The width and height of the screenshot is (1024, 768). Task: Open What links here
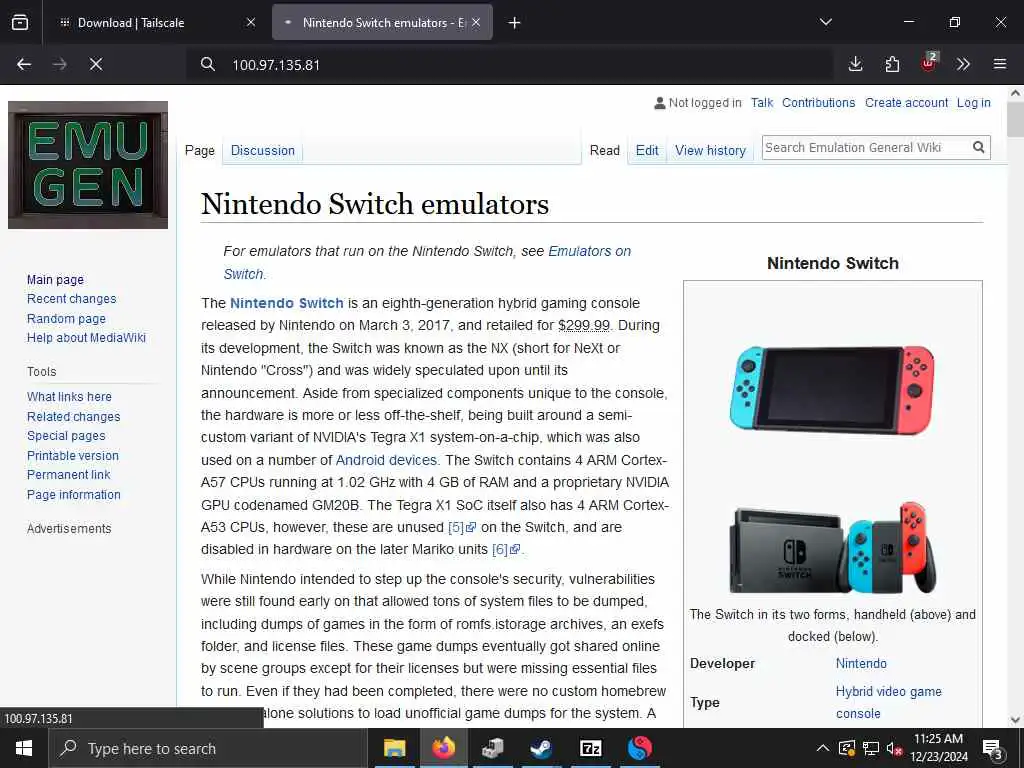[69, 396]
